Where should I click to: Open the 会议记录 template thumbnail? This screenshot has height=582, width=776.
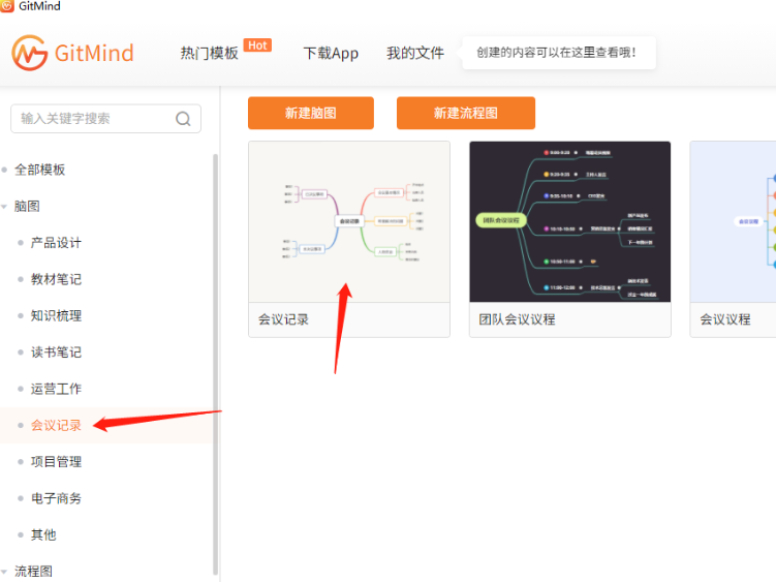[349, 222]
